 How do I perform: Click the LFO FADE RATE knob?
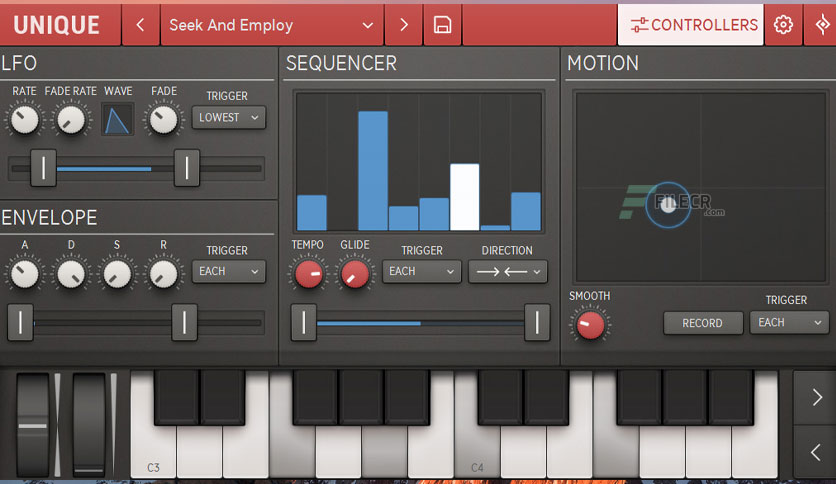point(71,119)
